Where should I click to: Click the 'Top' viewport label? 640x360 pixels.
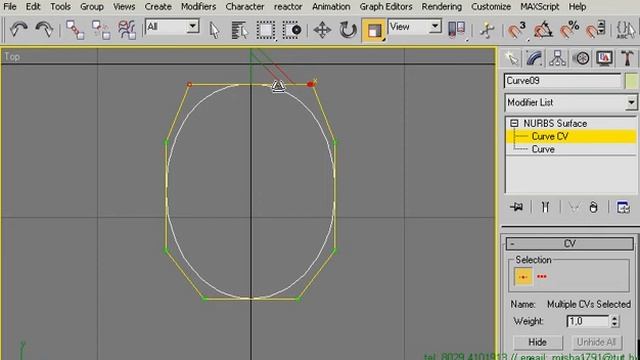[12, 56]
